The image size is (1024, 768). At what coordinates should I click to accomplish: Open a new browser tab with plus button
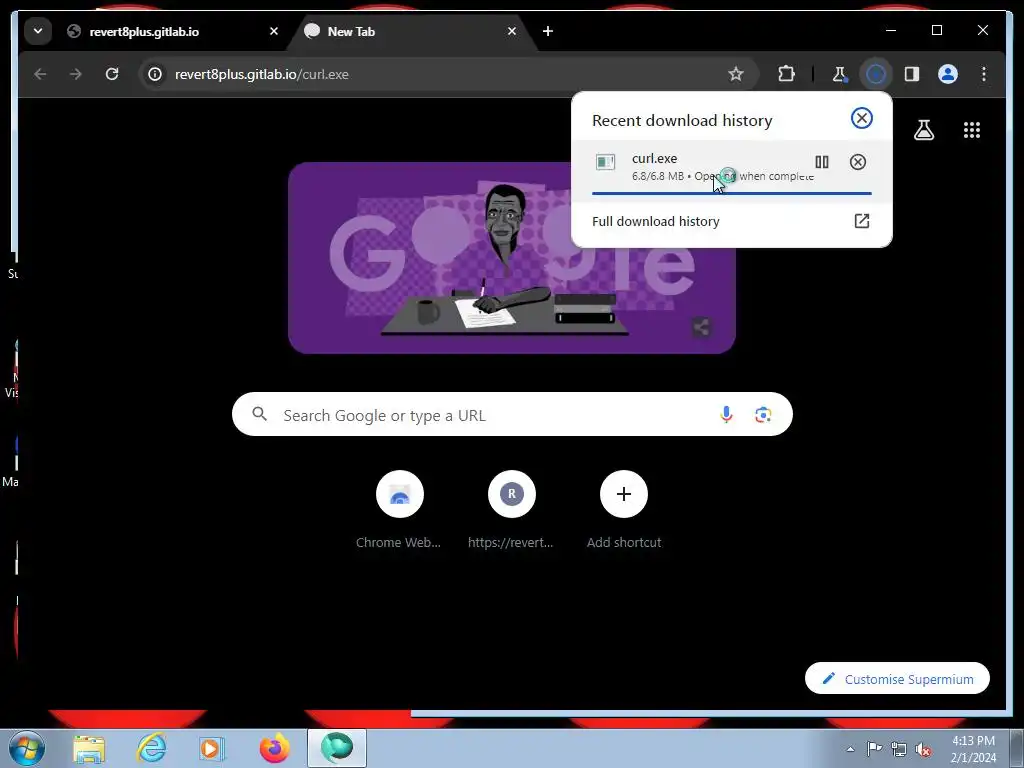coord(548,31)
